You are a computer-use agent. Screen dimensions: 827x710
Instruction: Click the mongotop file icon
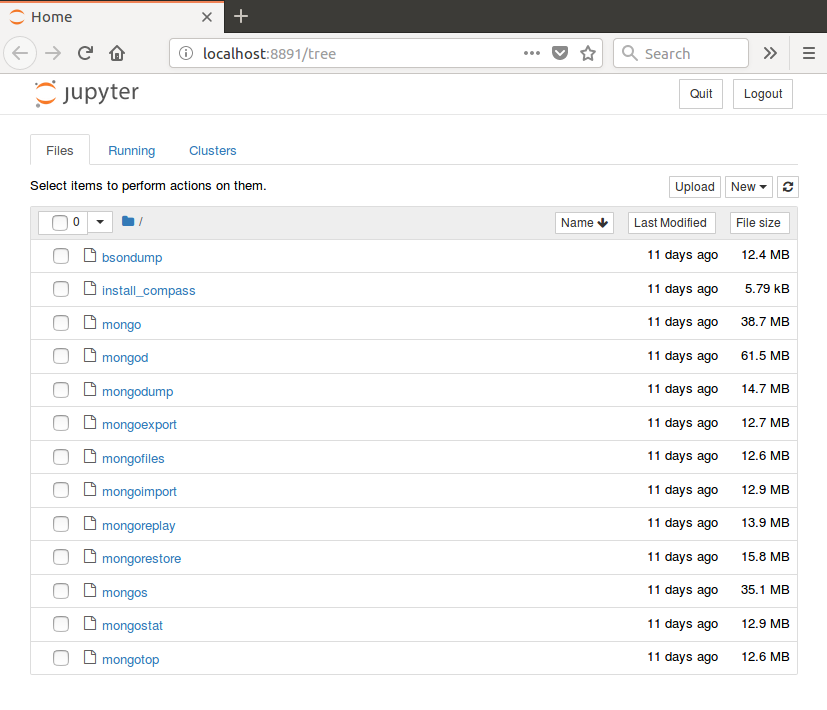tap(90, 657)
